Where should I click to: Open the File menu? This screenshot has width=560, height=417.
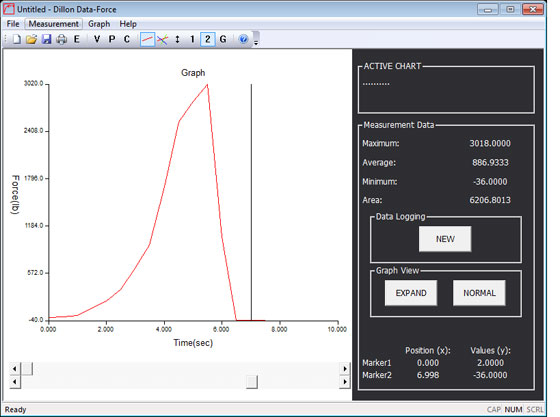coord(13,24)
